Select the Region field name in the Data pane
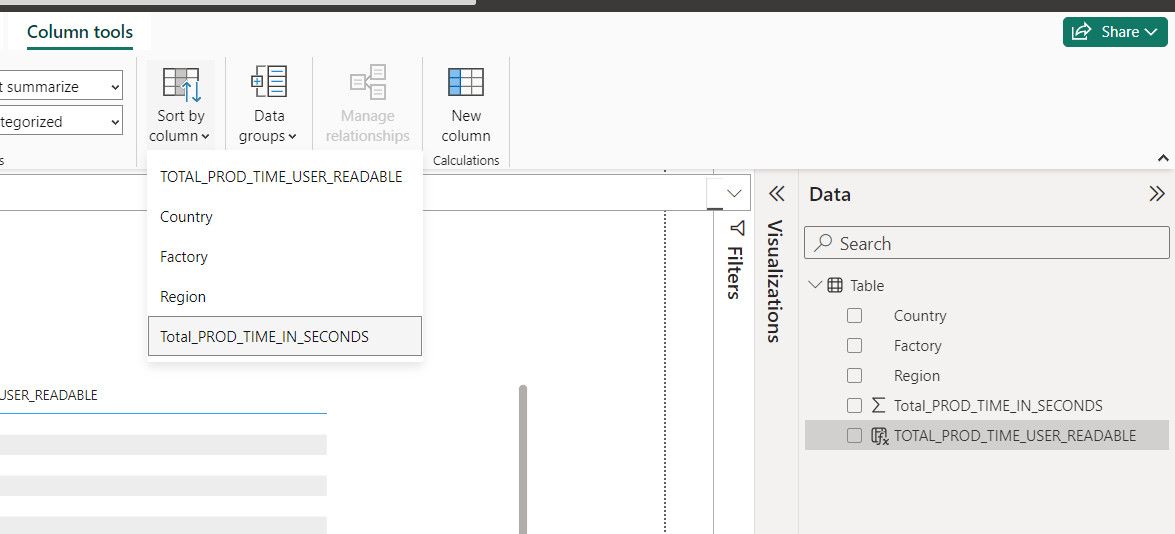This screenshot has width=1175, height=534. tap(916, 375)
